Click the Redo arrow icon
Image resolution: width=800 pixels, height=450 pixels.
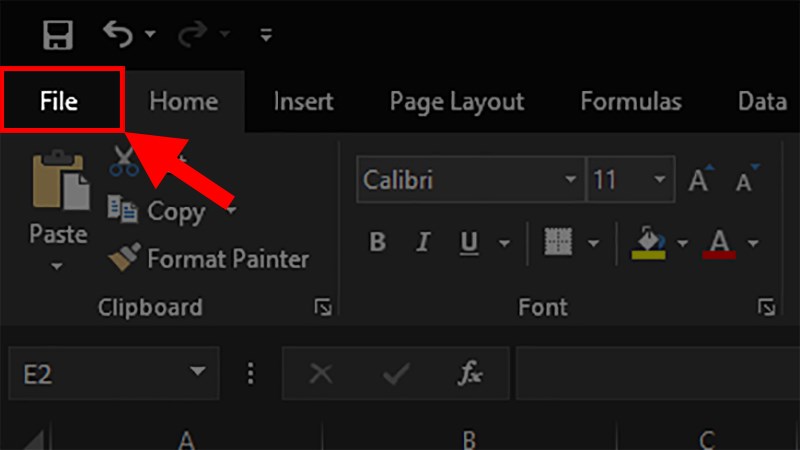tap(192, 34)
